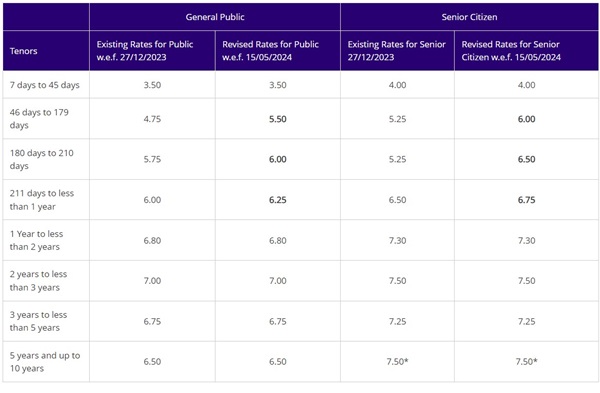Viewport: 600px width, 393px height.
Task: Click the 7.50* value in revised senior column
Action: tap(526, 361)
